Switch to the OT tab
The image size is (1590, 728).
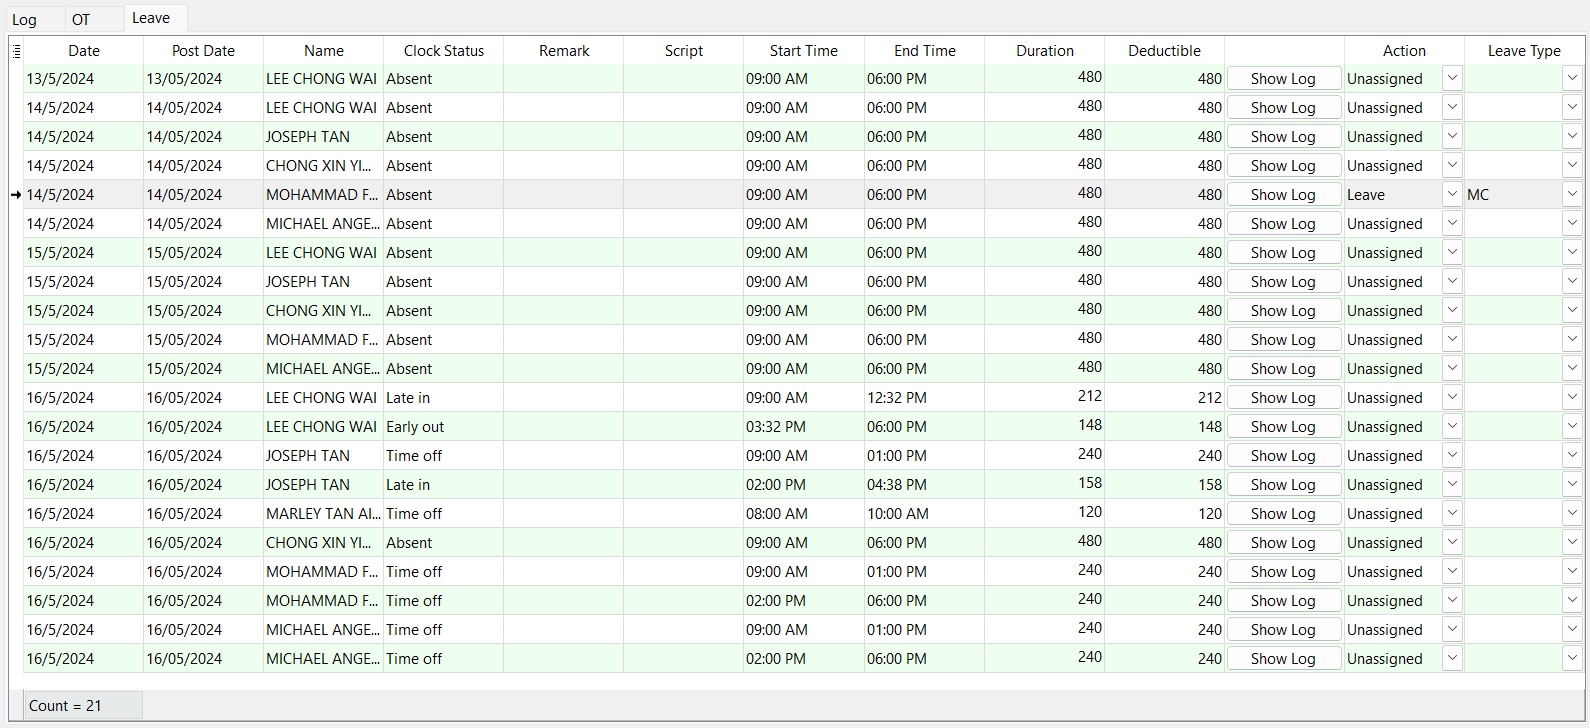pyautogui.click(x=81, y=19)
